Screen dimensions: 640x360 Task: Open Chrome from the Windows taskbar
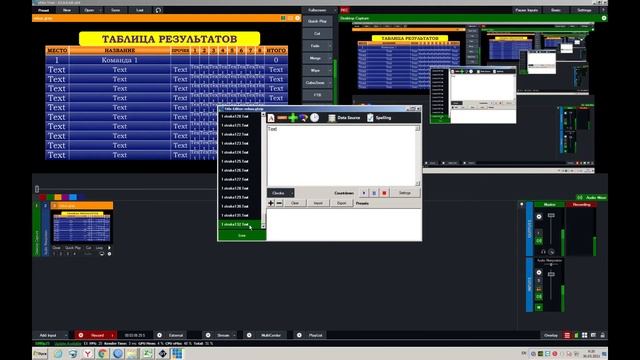click(x=103, y=353)
